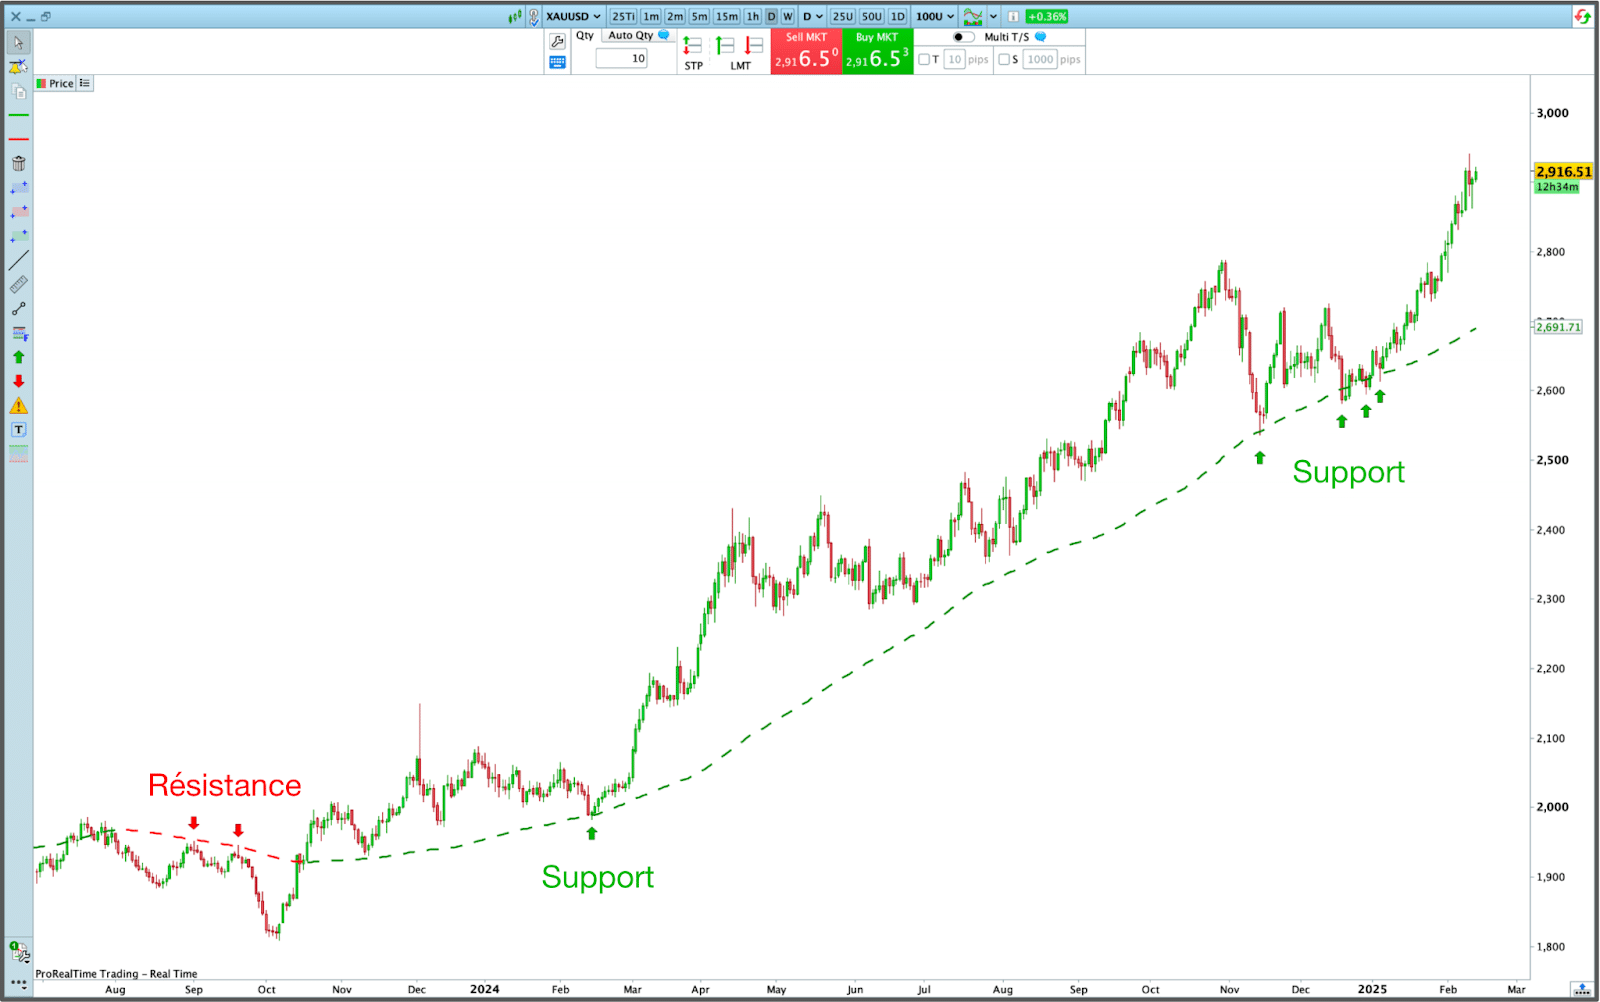Select the red down arrow tool

18,381
